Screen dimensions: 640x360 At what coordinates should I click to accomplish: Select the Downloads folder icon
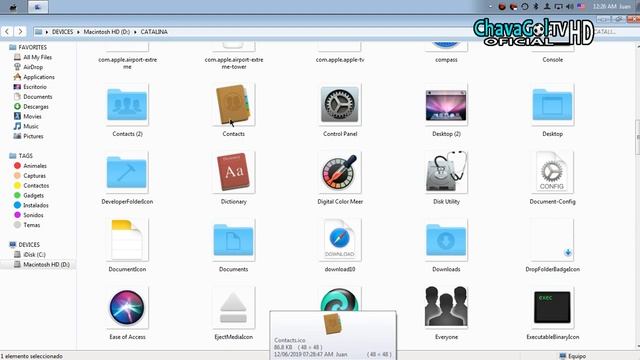(446, 240)
